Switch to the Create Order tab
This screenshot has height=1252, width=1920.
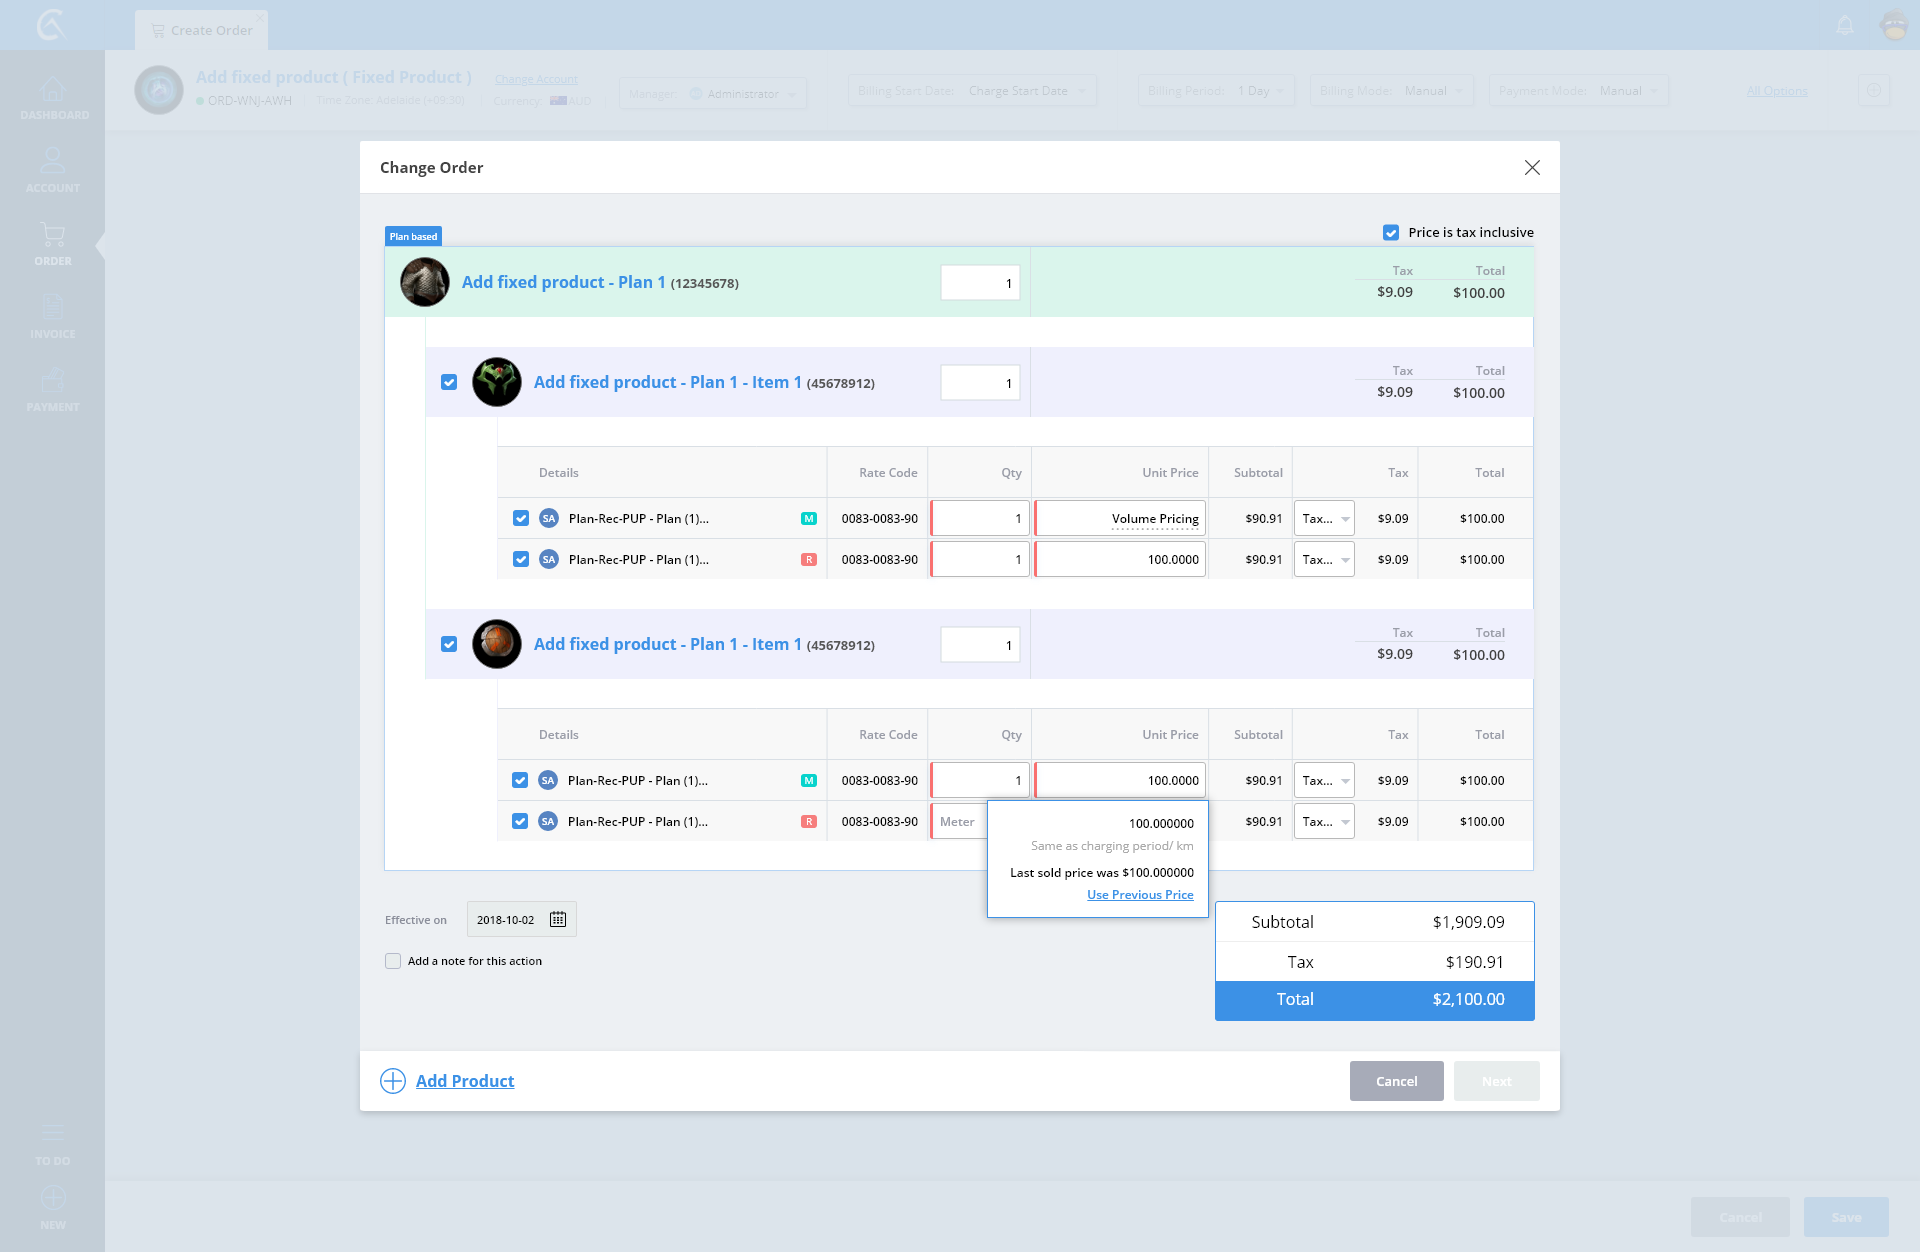click(202, 30)
